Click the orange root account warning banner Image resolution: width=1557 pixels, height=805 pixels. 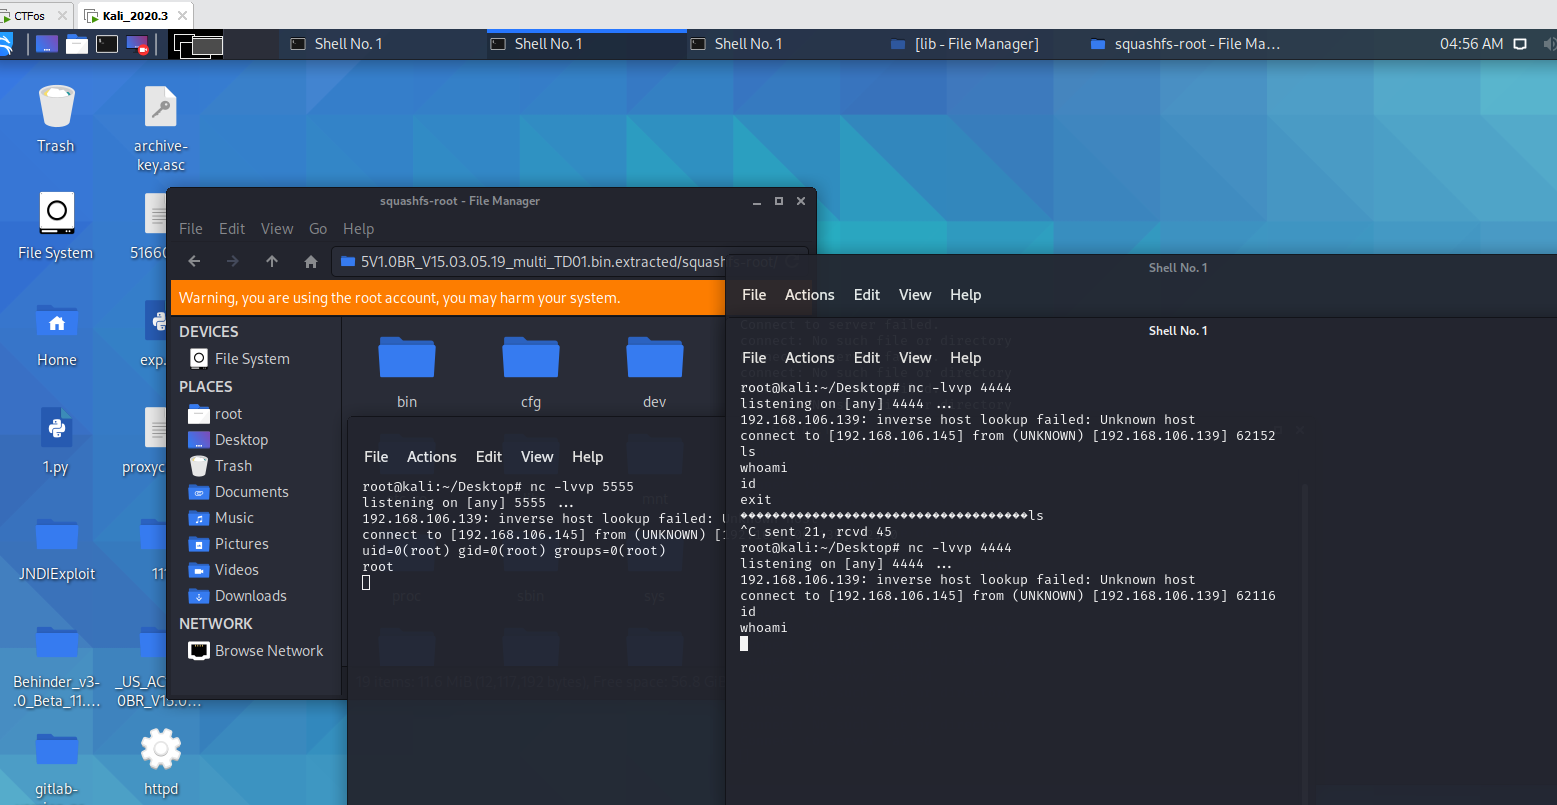click(x=448, y=298)
